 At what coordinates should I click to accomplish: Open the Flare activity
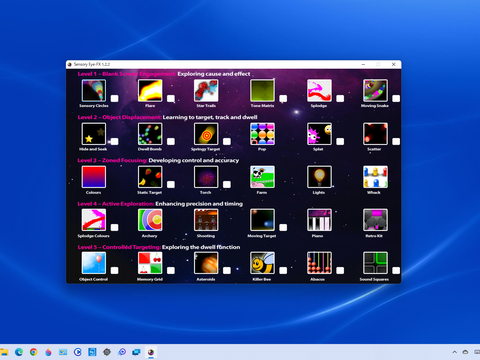(x=150, y=90)
